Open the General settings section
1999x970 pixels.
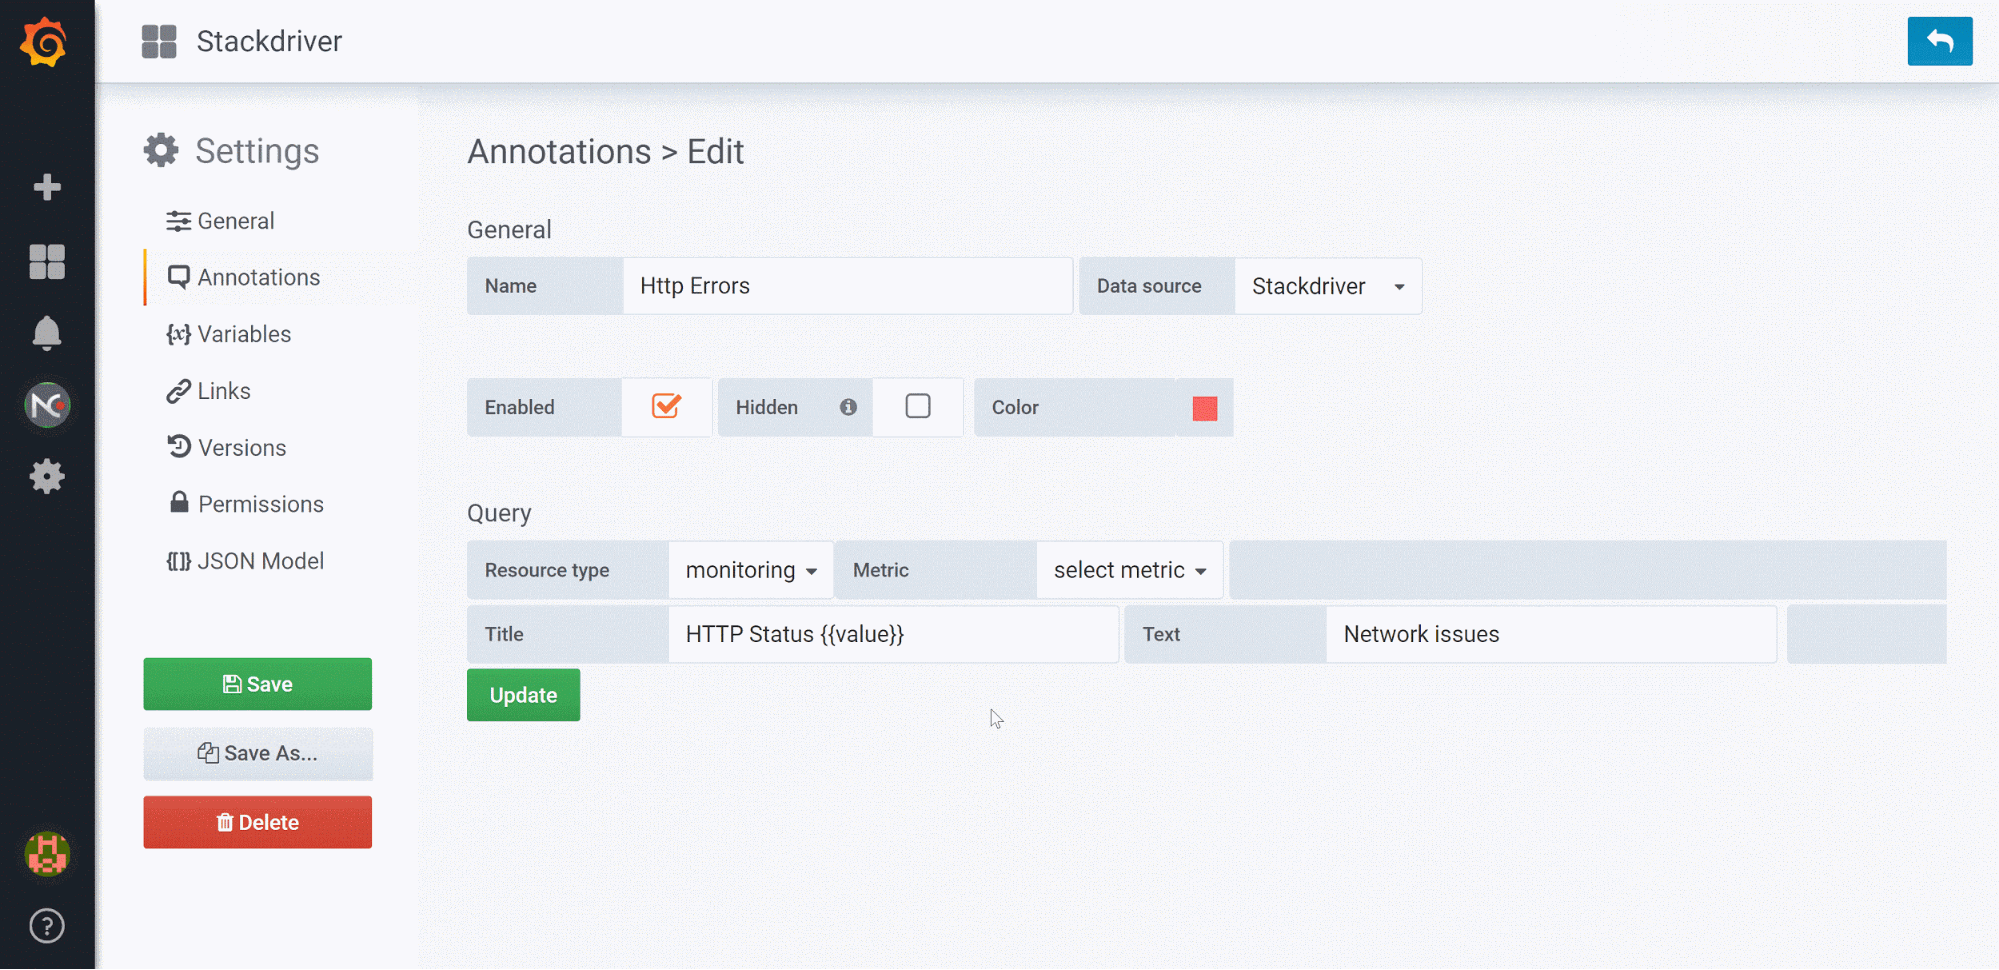tap(221, 221)
